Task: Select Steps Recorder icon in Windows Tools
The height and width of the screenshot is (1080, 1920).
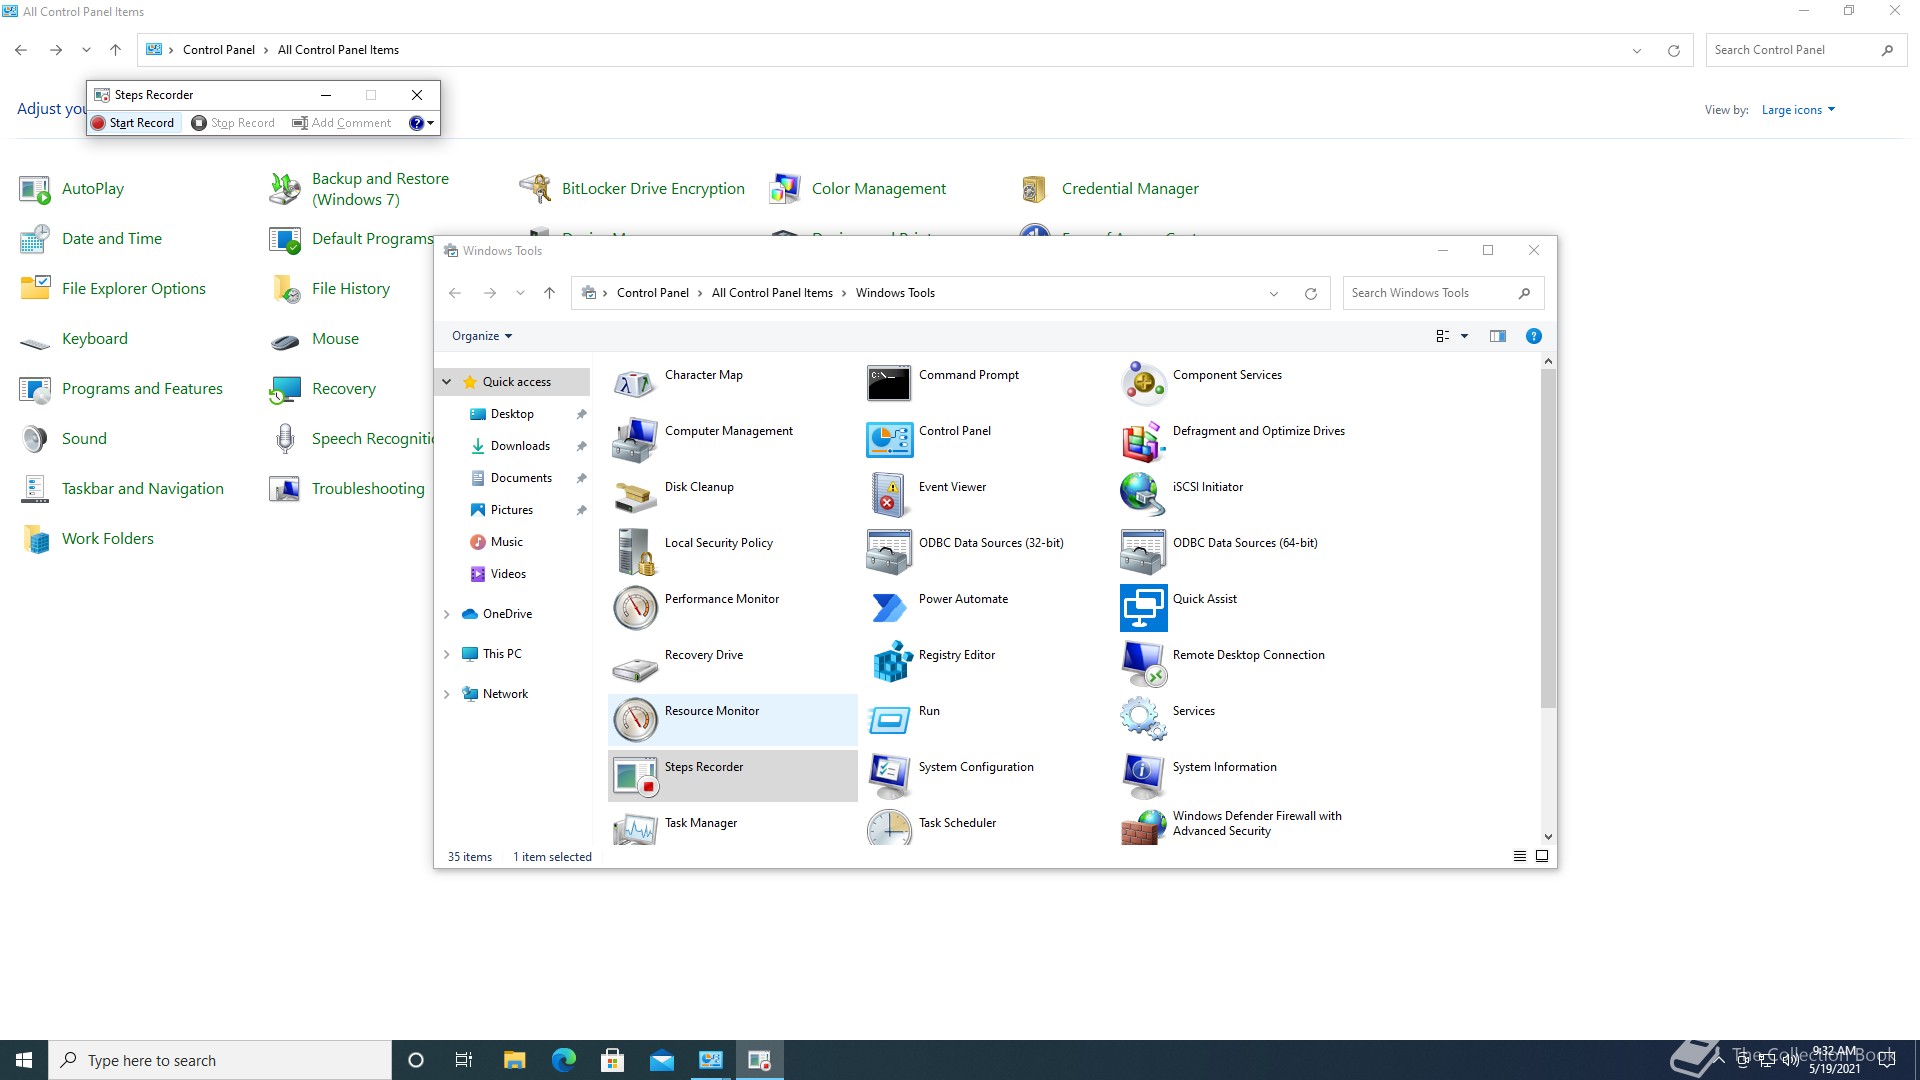Action: (634, 775)
